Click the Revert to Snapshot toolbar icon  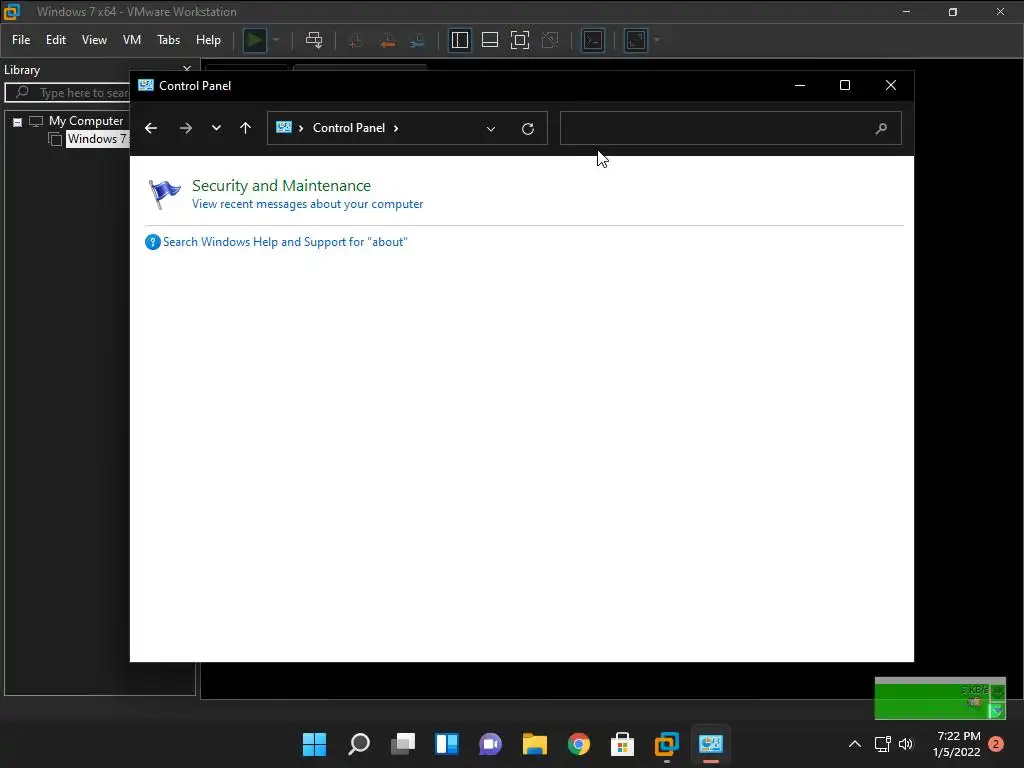click(x=387, y=40)
